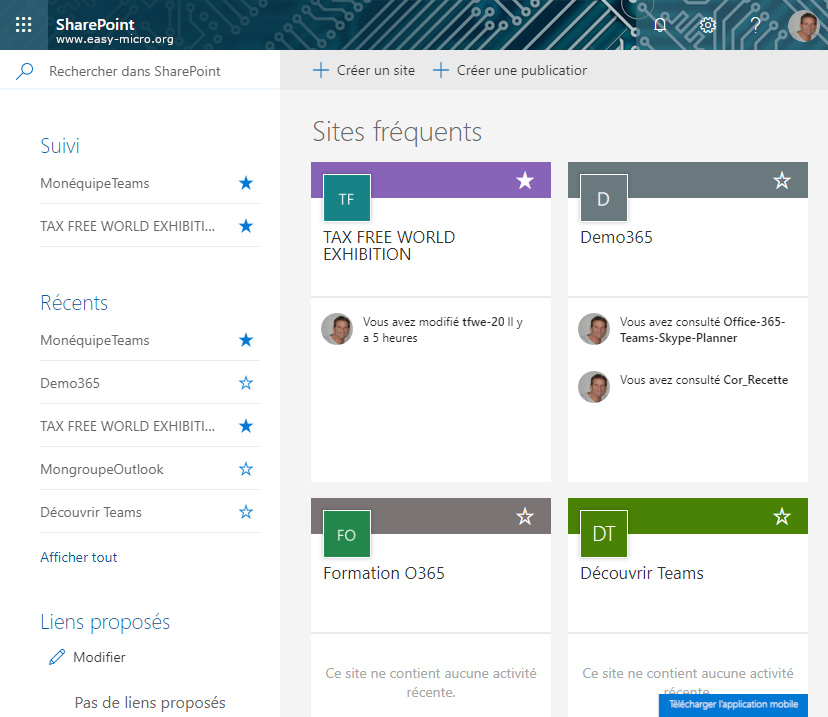Image resolution: width=828 pixels, height=717 pixels.
Task: Click the "Récents" section heading
Action: tap(74, 303)
